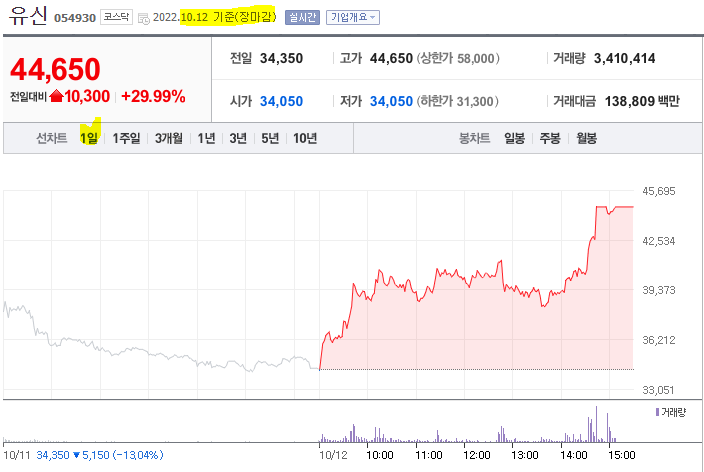Click the date text 2022.10.12 기준(장마감)
Screen dimensions: 704x472
[215, 17]
